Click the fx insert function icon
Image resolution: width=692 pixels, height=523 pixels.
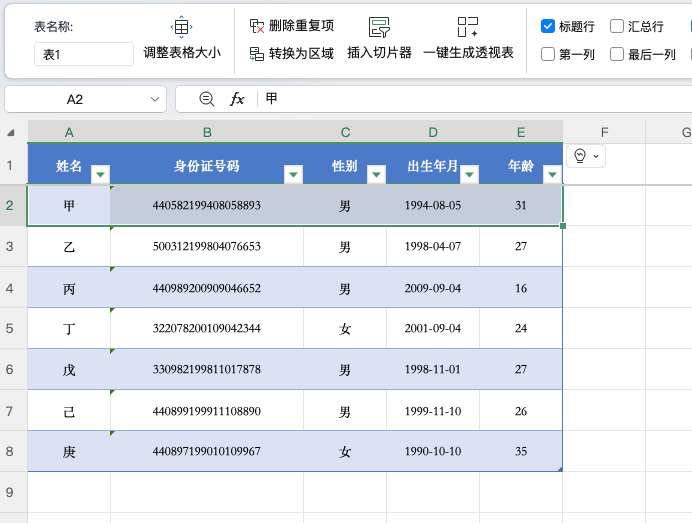point(237,99)
